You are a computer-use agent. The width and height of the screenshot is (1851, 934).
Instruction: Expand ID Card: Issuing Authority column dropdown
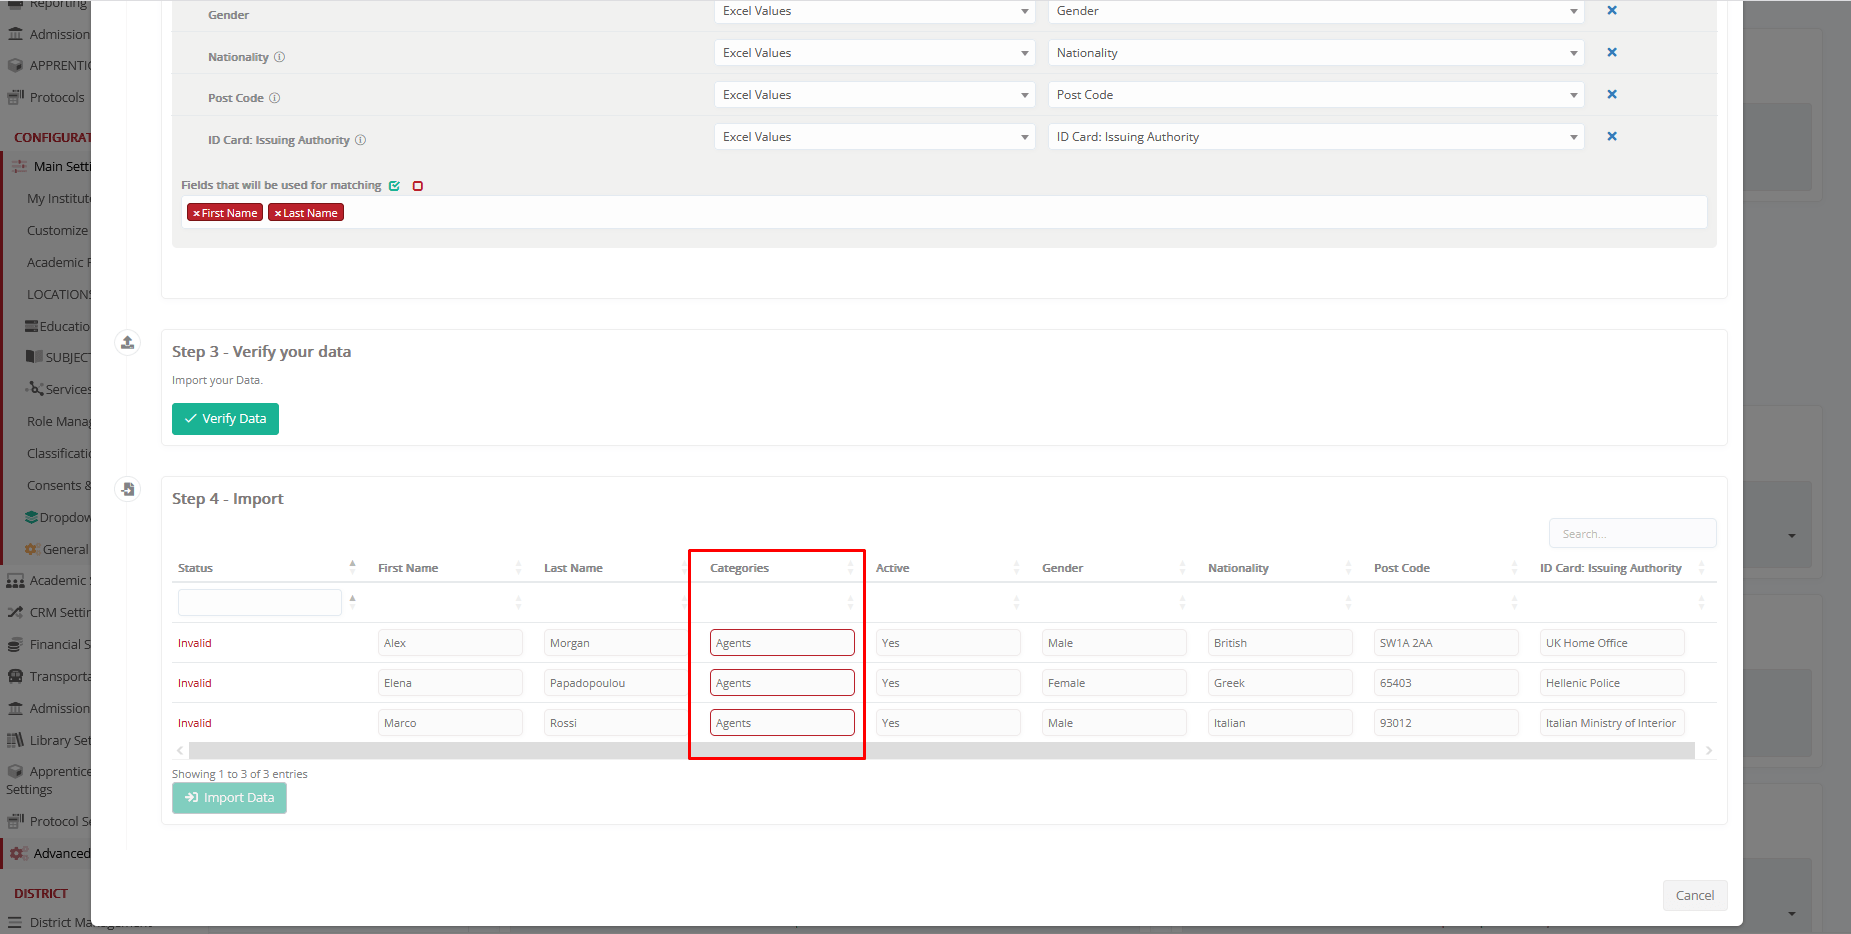[1315, 137]
